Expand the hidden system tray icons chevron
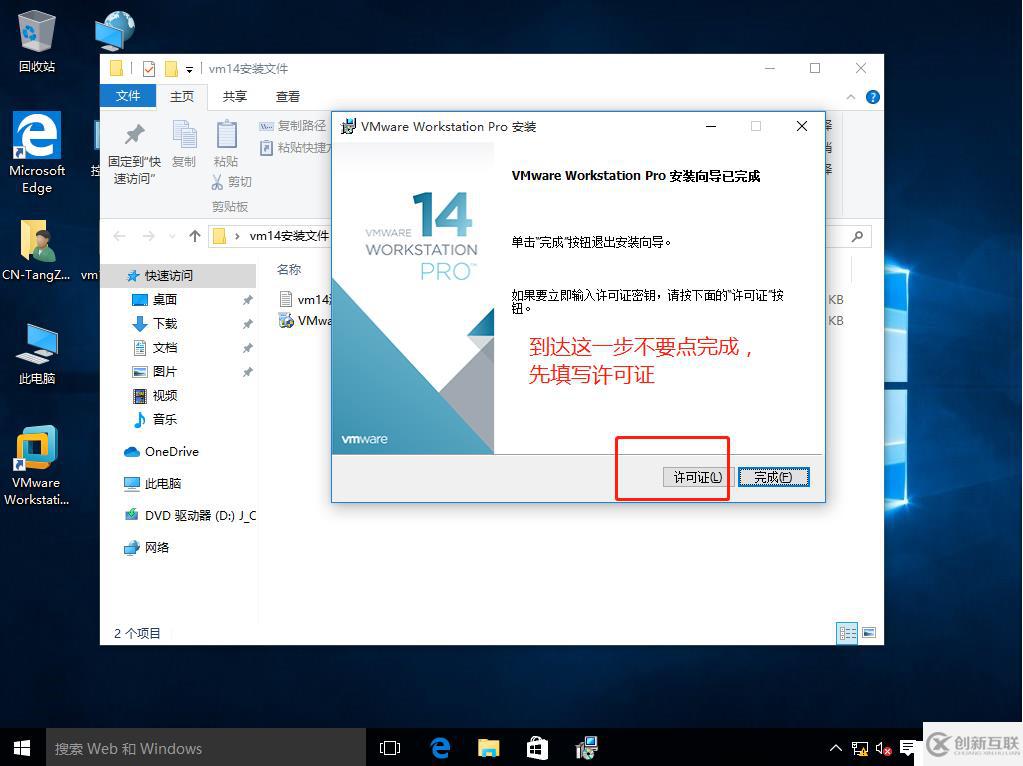Image resolution: width=1023 pixels, height=766 pixels. [x=836, y=748]
